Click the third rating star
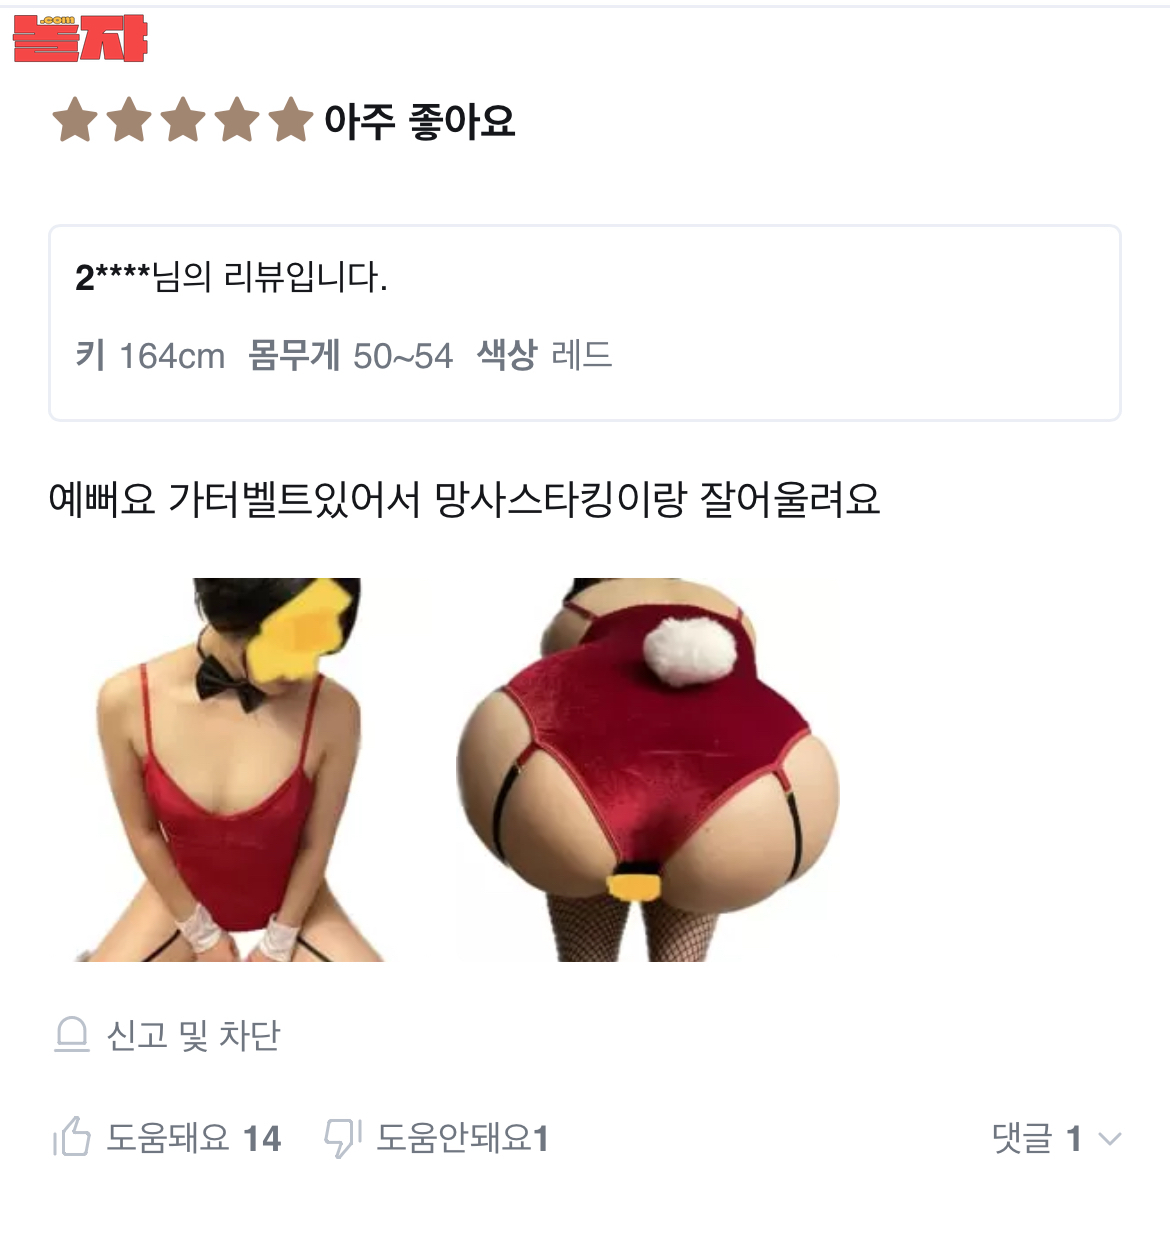 point(183,120)
